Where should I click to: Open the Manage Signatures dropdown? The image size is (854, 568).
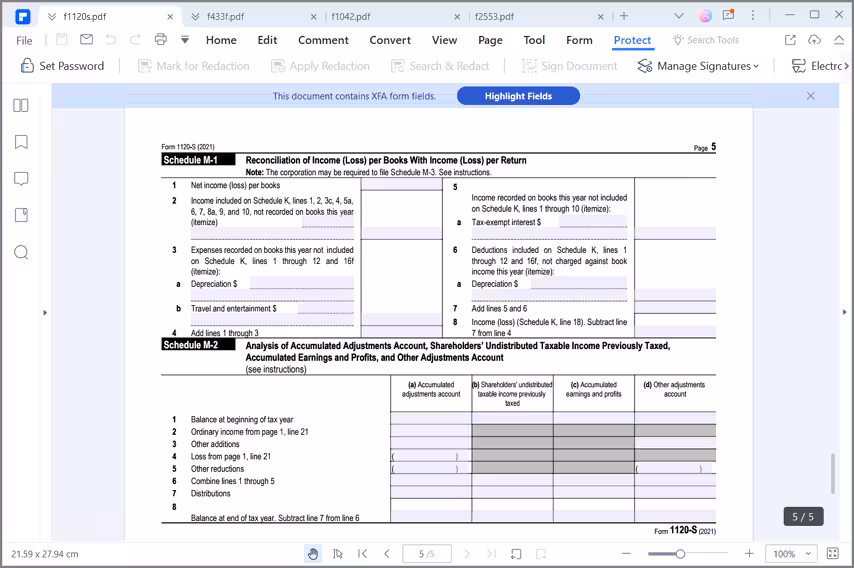[x=698, y=66]
